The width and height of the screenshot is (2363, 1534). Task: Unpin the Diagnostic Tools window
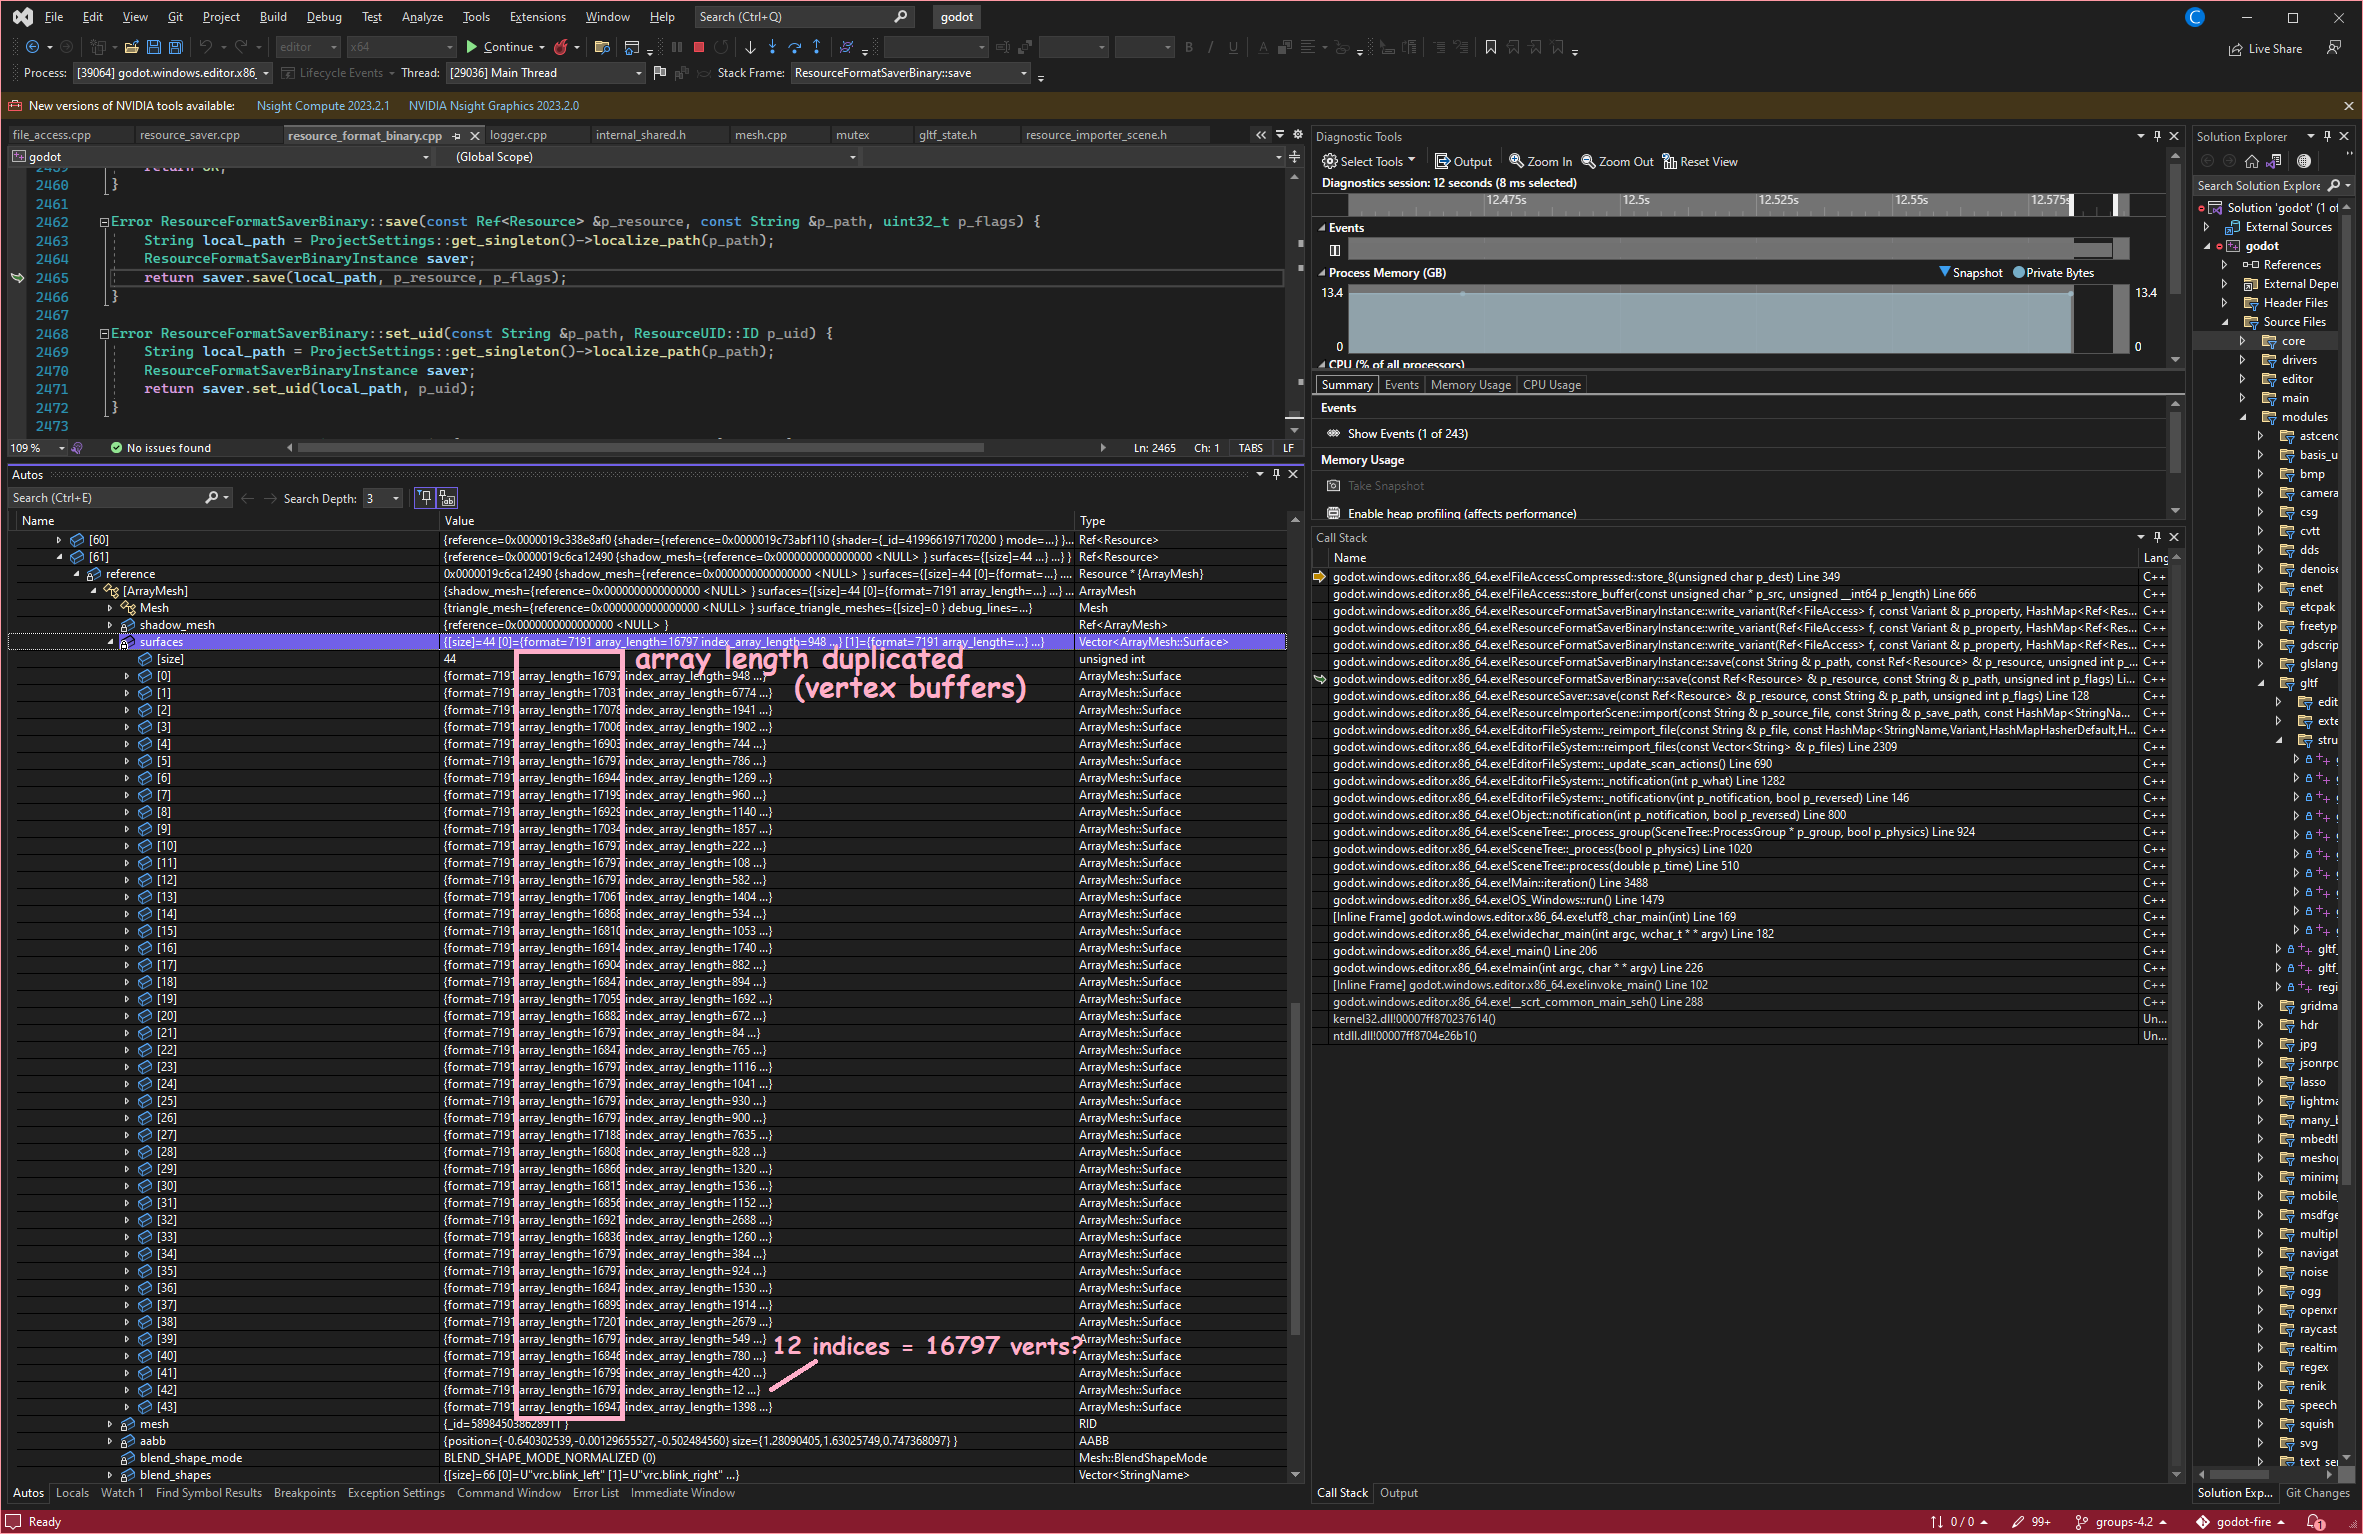2158,136
